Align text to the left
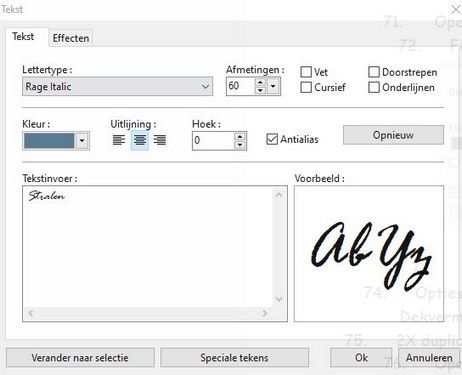 pyautogui.click(x=119, y=140)
